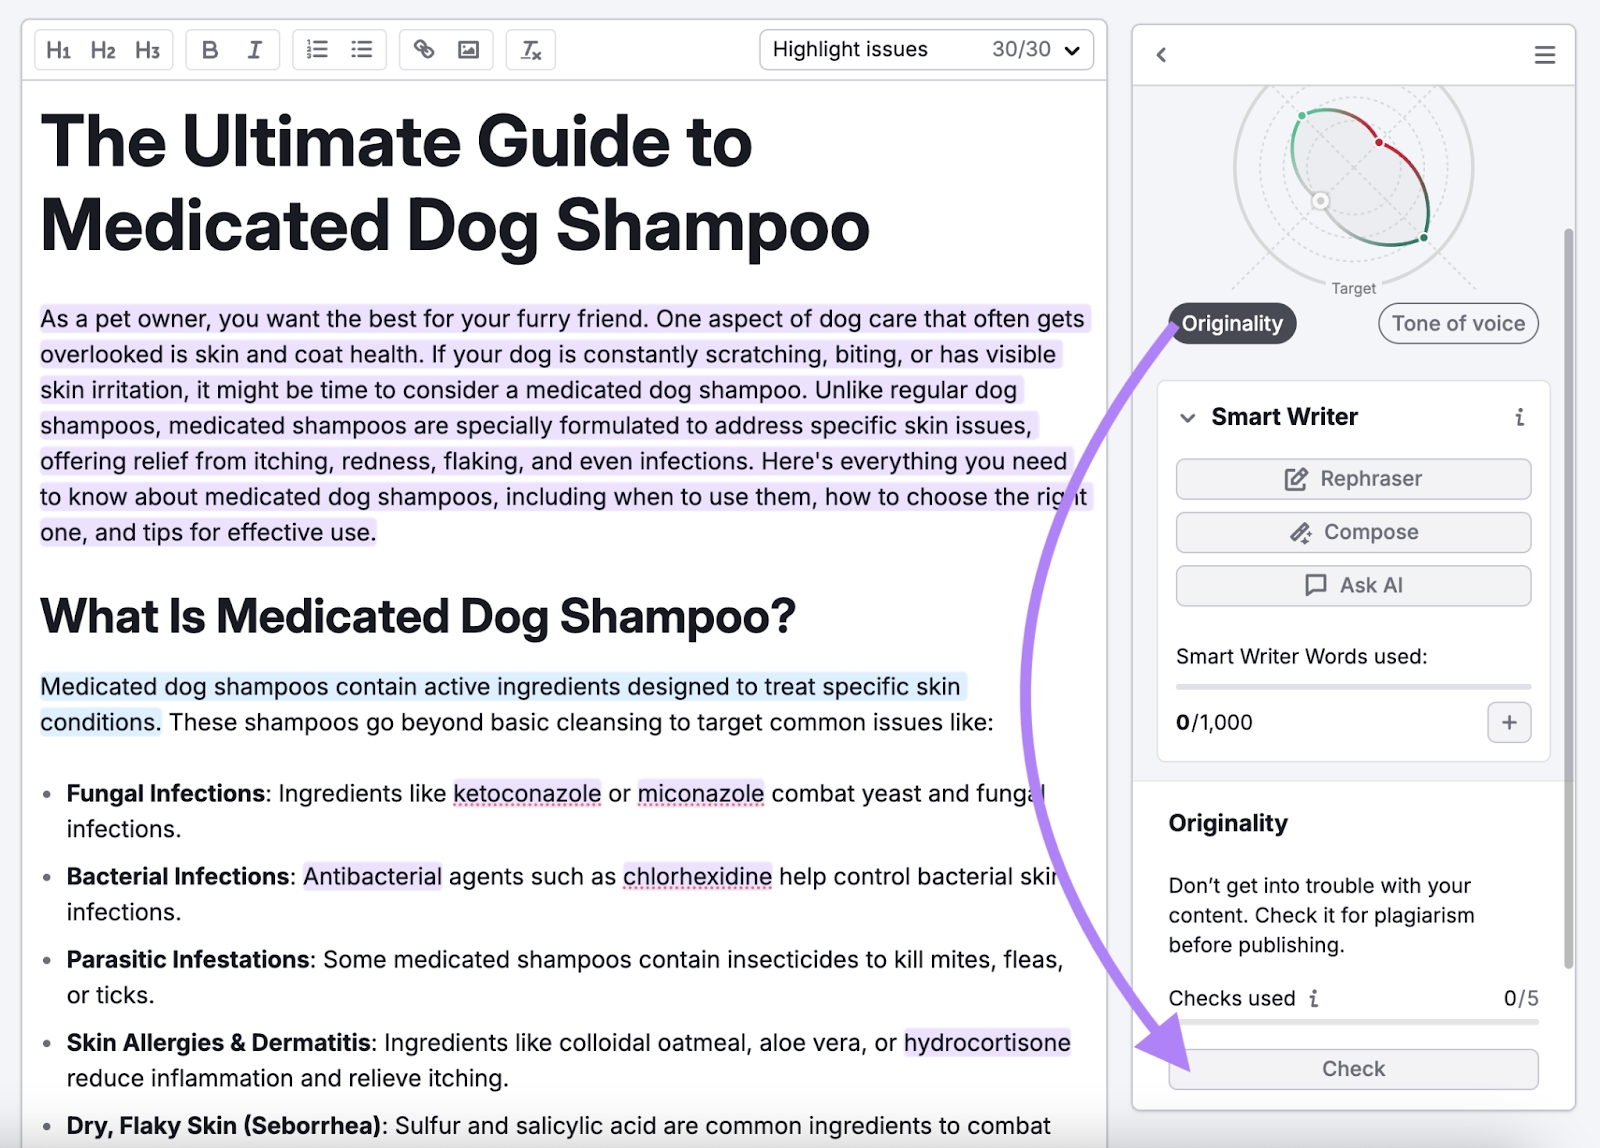
Task: Apply Heading 3 formatting
Action: click(147, 50)
